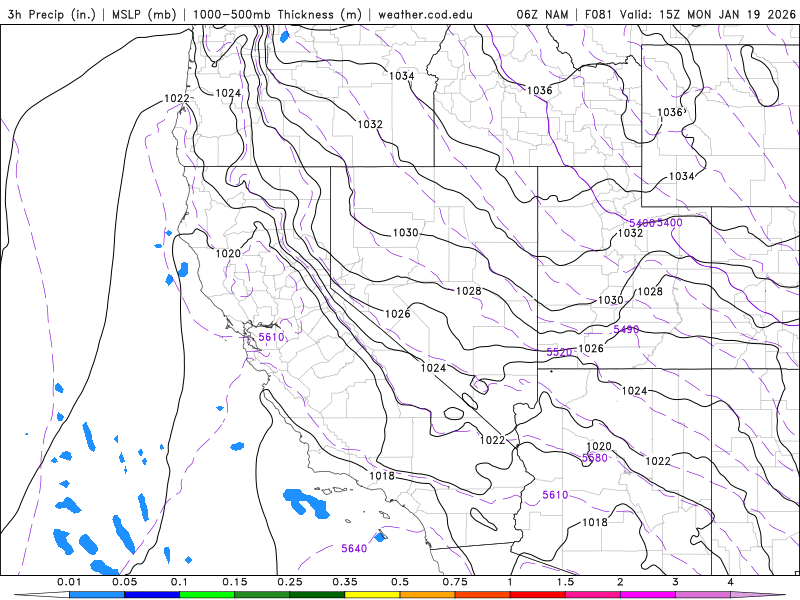Click the purple '5580' thickness label
The width and height of the screenshot is (800, 600).
(x=595, y=458)
